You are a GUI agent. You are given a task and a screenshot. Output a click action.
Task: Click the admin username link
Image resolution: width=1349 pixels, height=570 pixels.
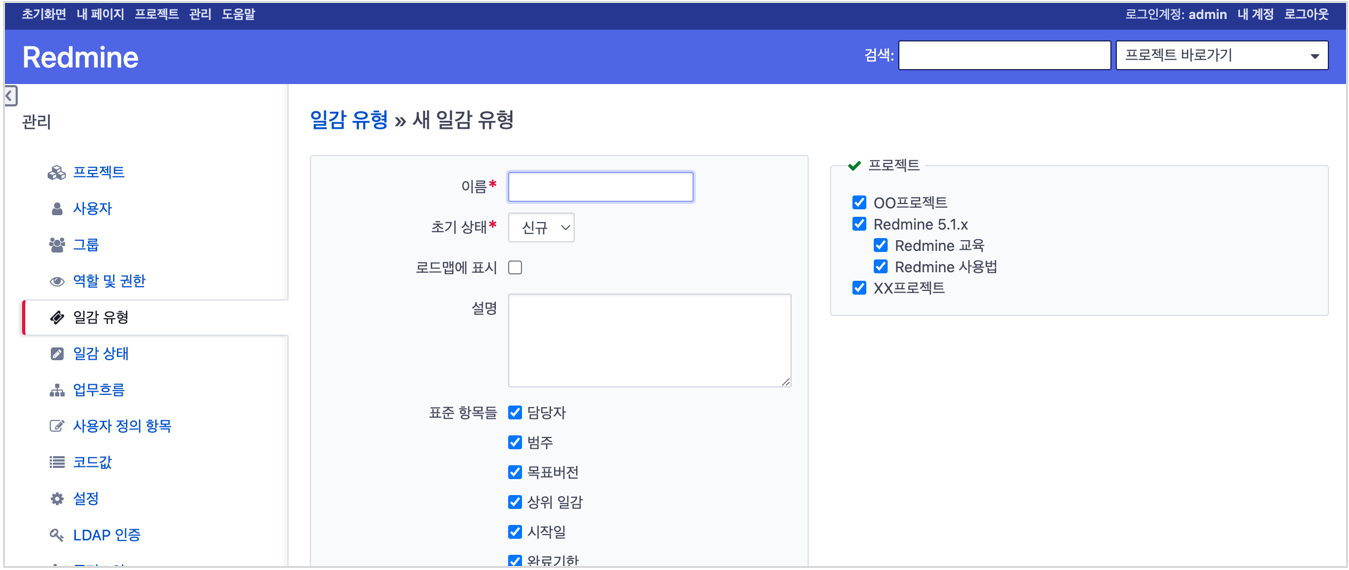click(1208, 15)
